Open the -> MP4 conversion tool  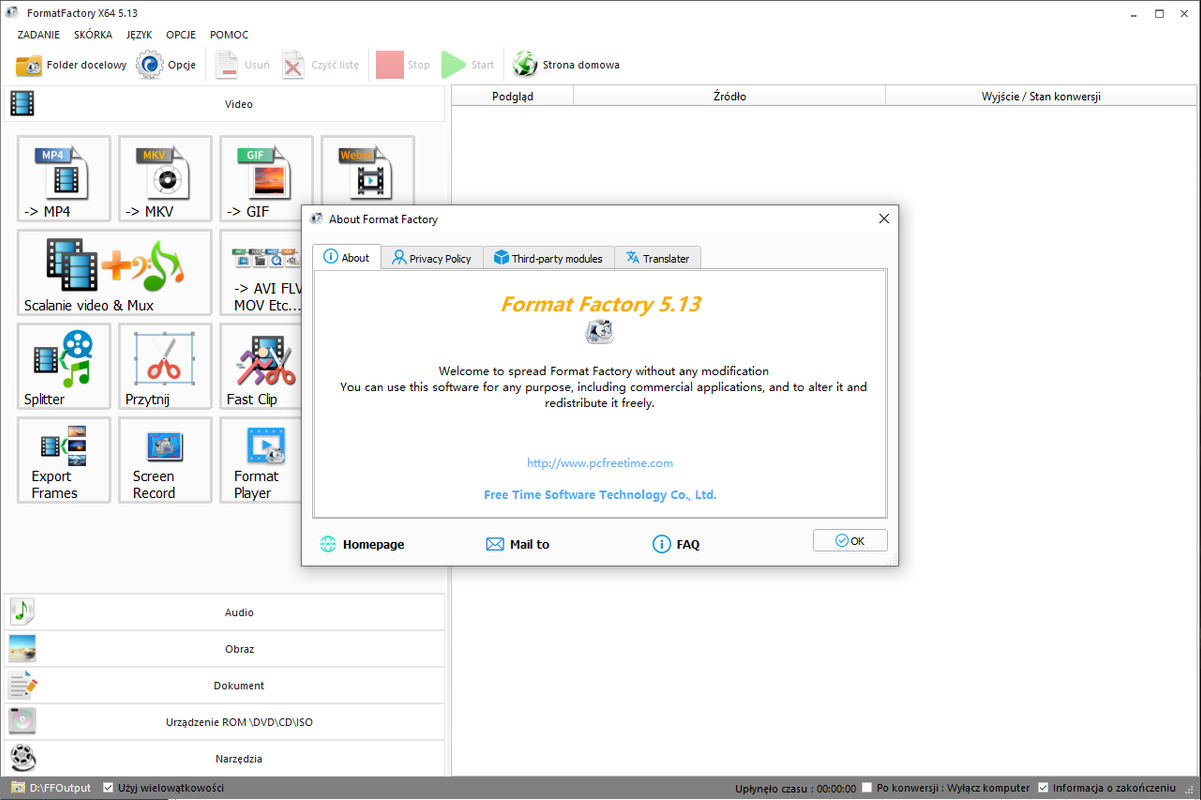(x=64, y=179)
